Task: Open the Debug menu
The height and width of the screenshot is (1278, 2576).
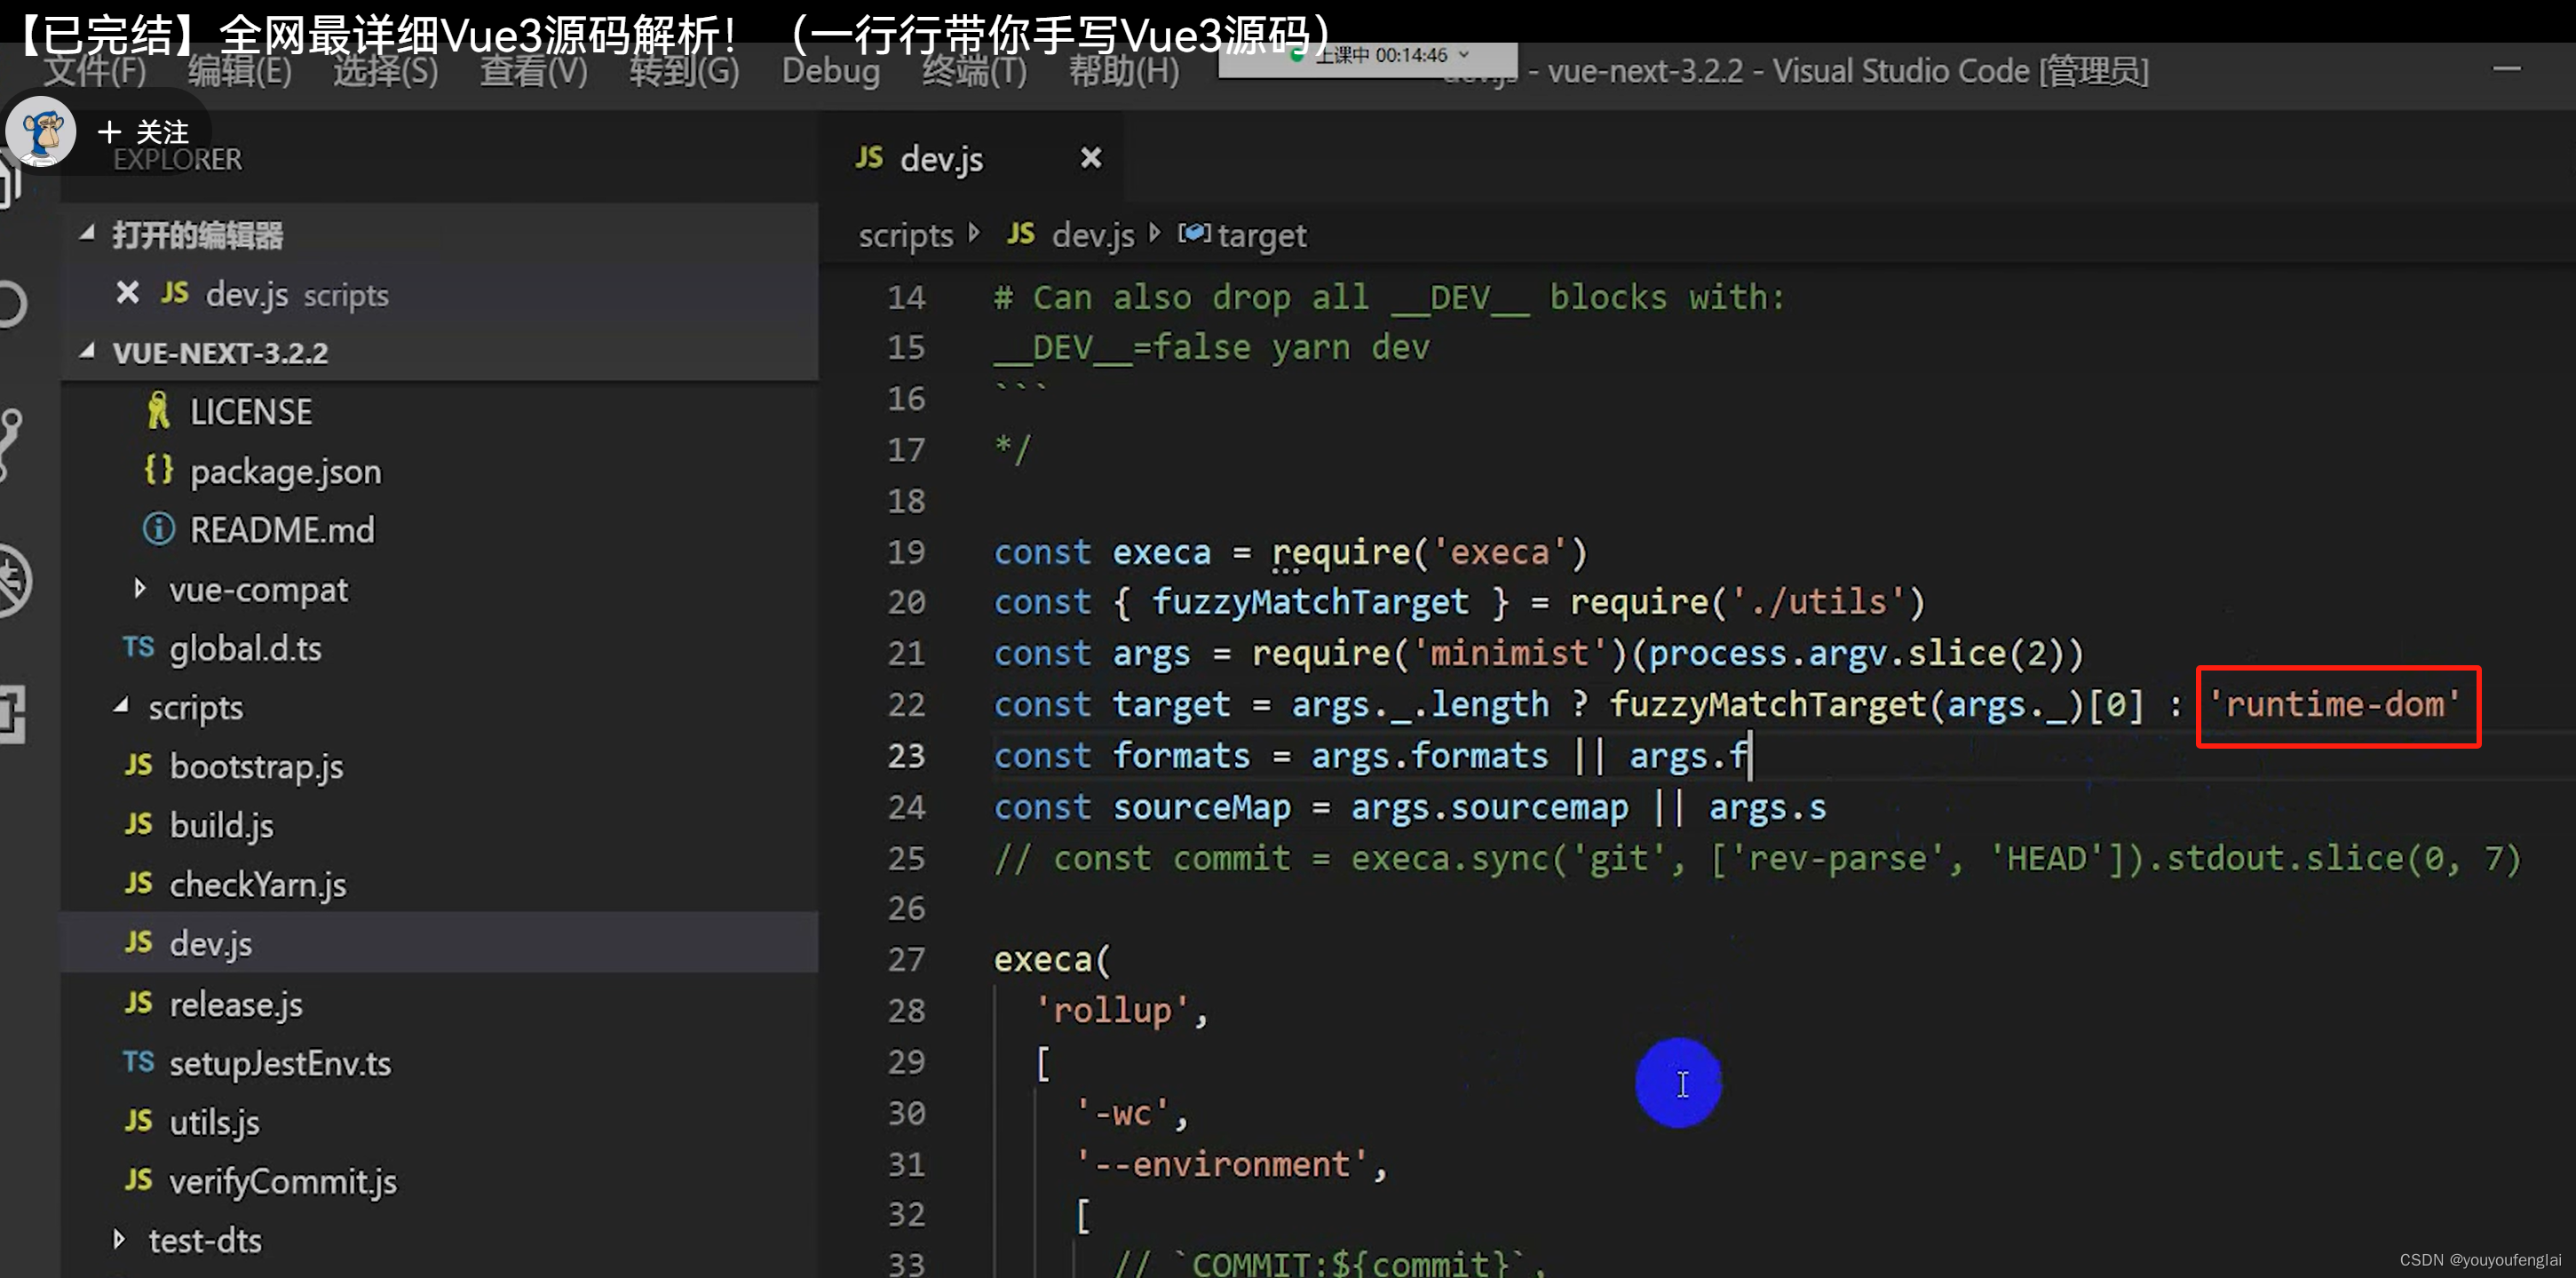Action: [x=830, y=71]
